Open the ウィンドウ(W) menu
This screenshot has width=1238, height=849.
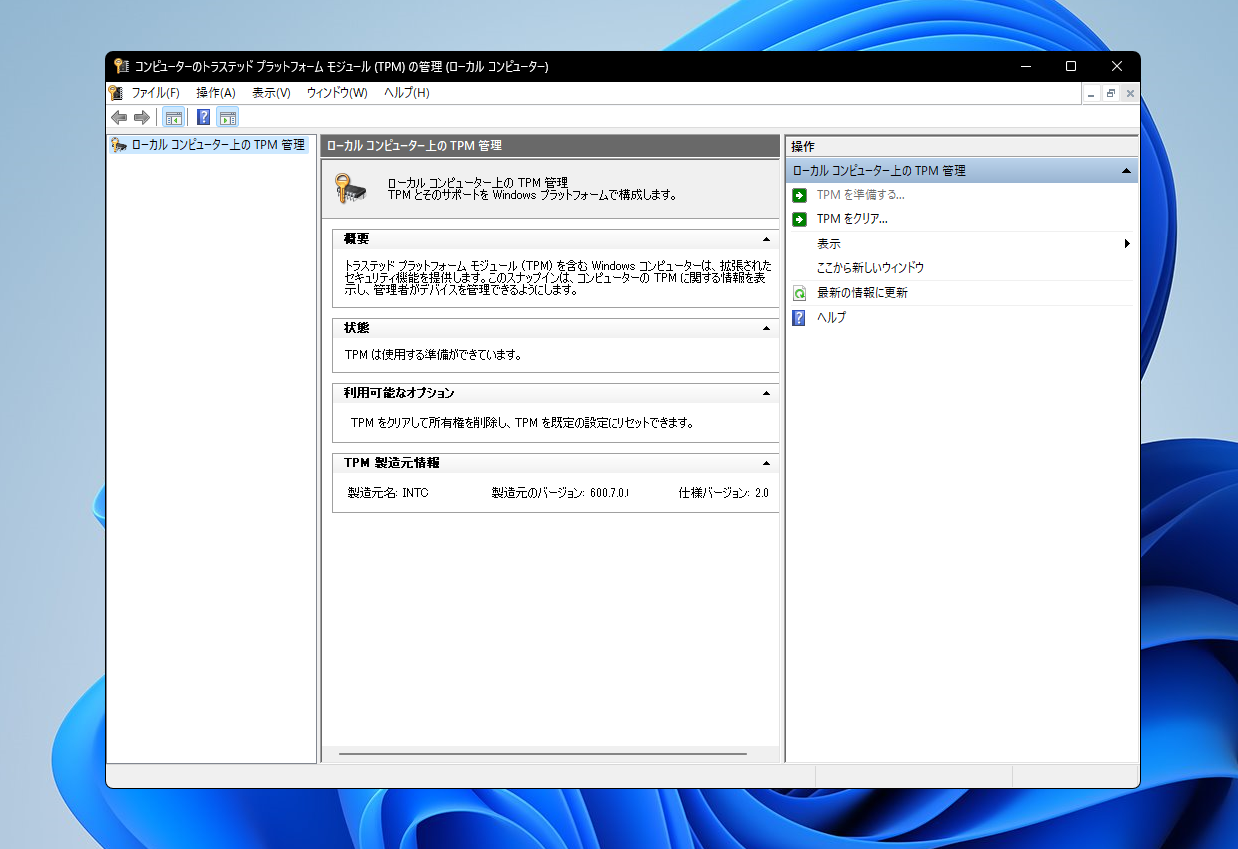pyautogui.click(x=337, y=93)
